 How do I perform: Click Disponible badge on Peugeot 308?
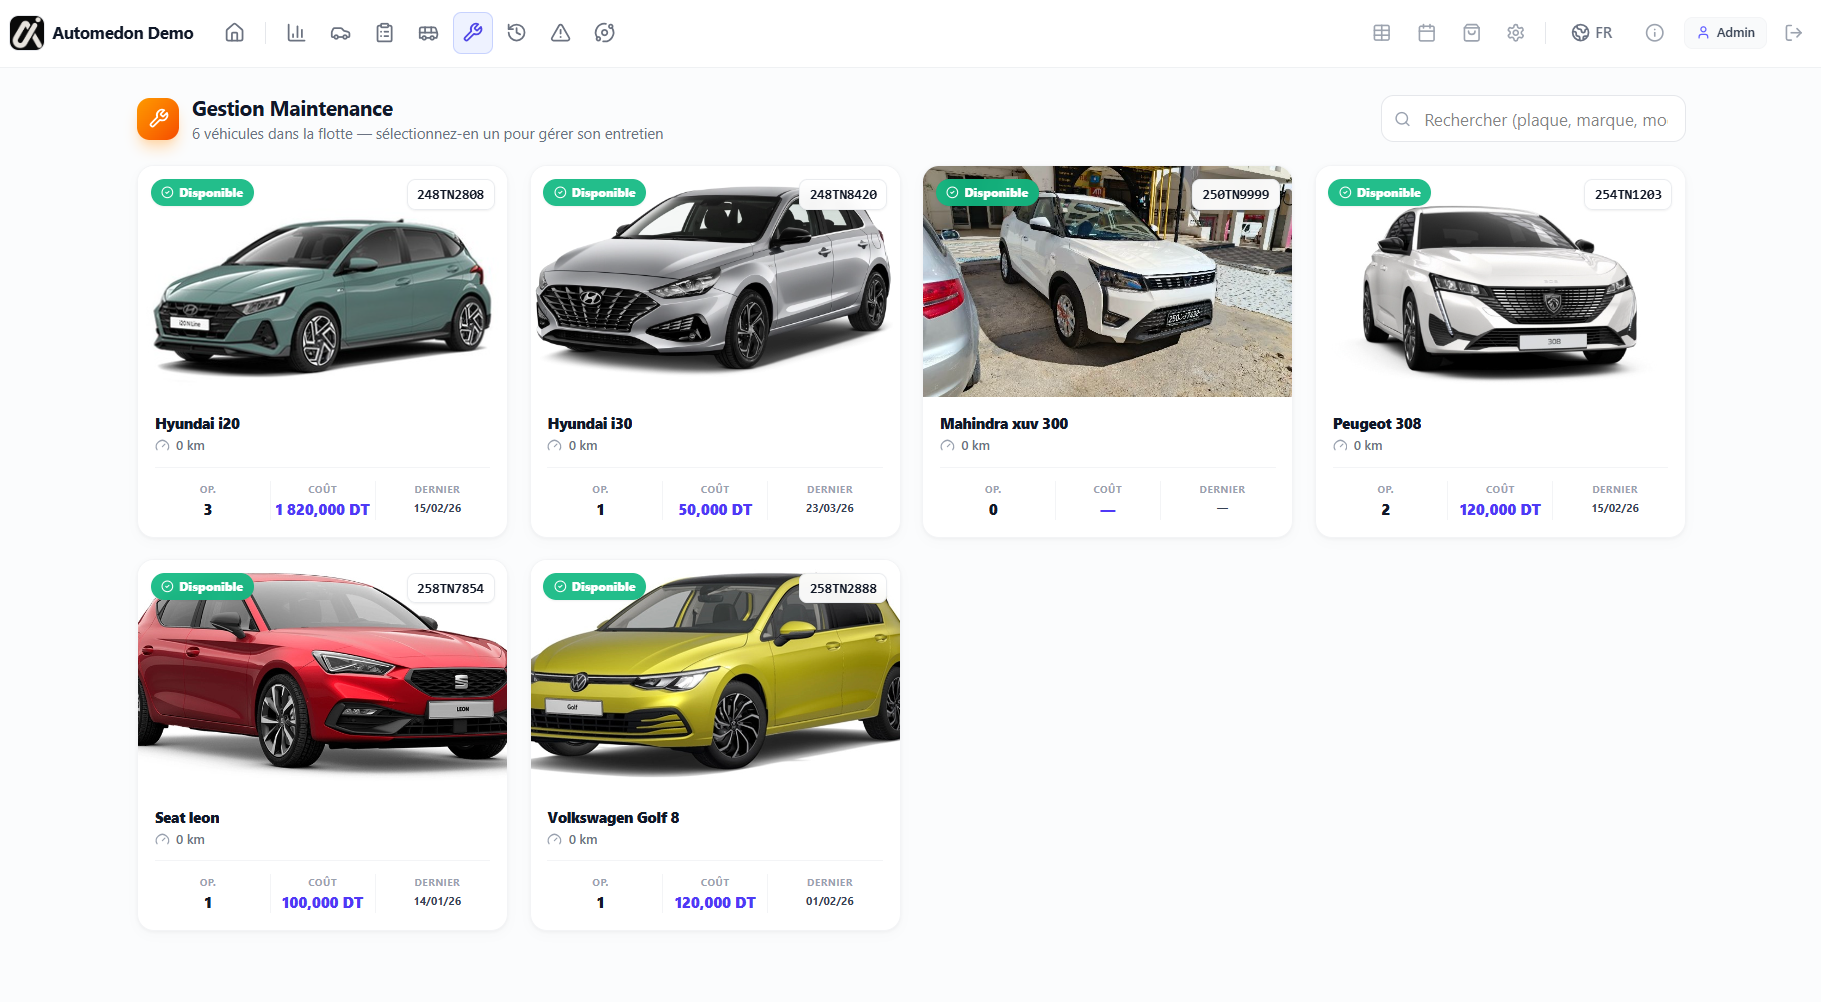pyautogui.click(x=1380, y=193)
